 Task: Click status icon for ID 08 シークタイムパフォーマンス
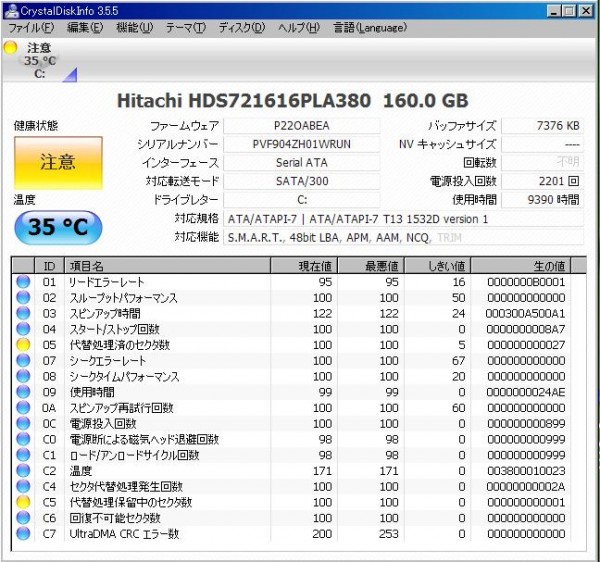tap(23, 376)
